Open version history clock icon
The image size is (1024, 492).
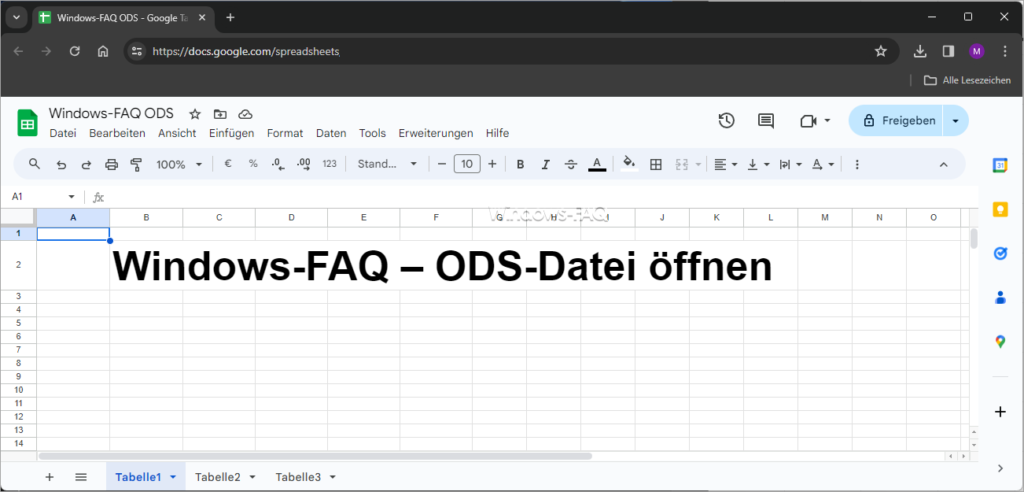coord(726,121)
